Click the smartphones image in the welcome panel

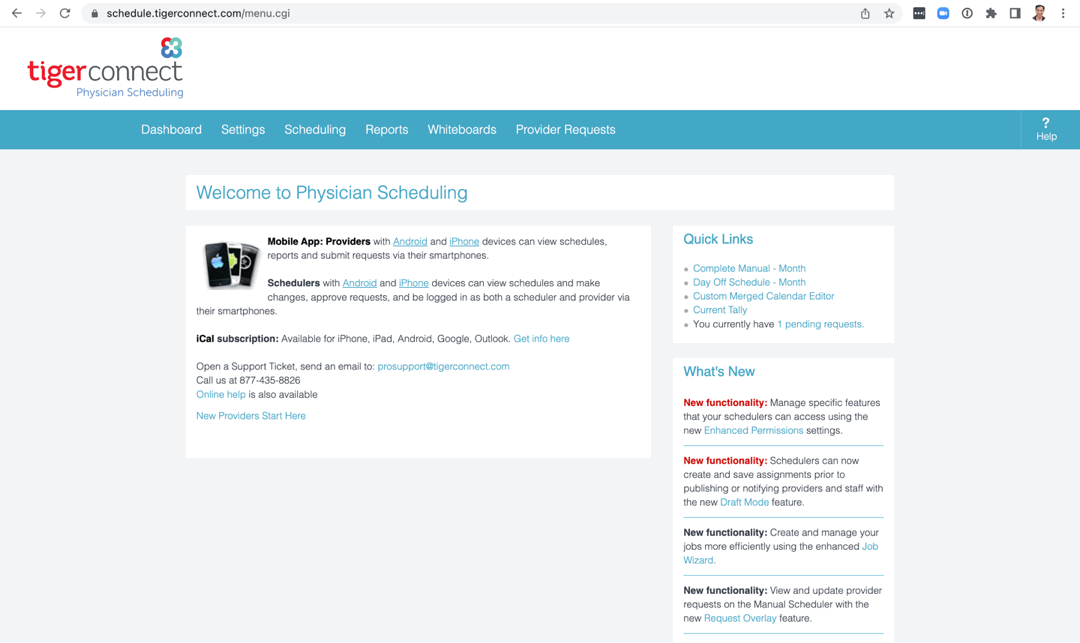pos(230,264)
